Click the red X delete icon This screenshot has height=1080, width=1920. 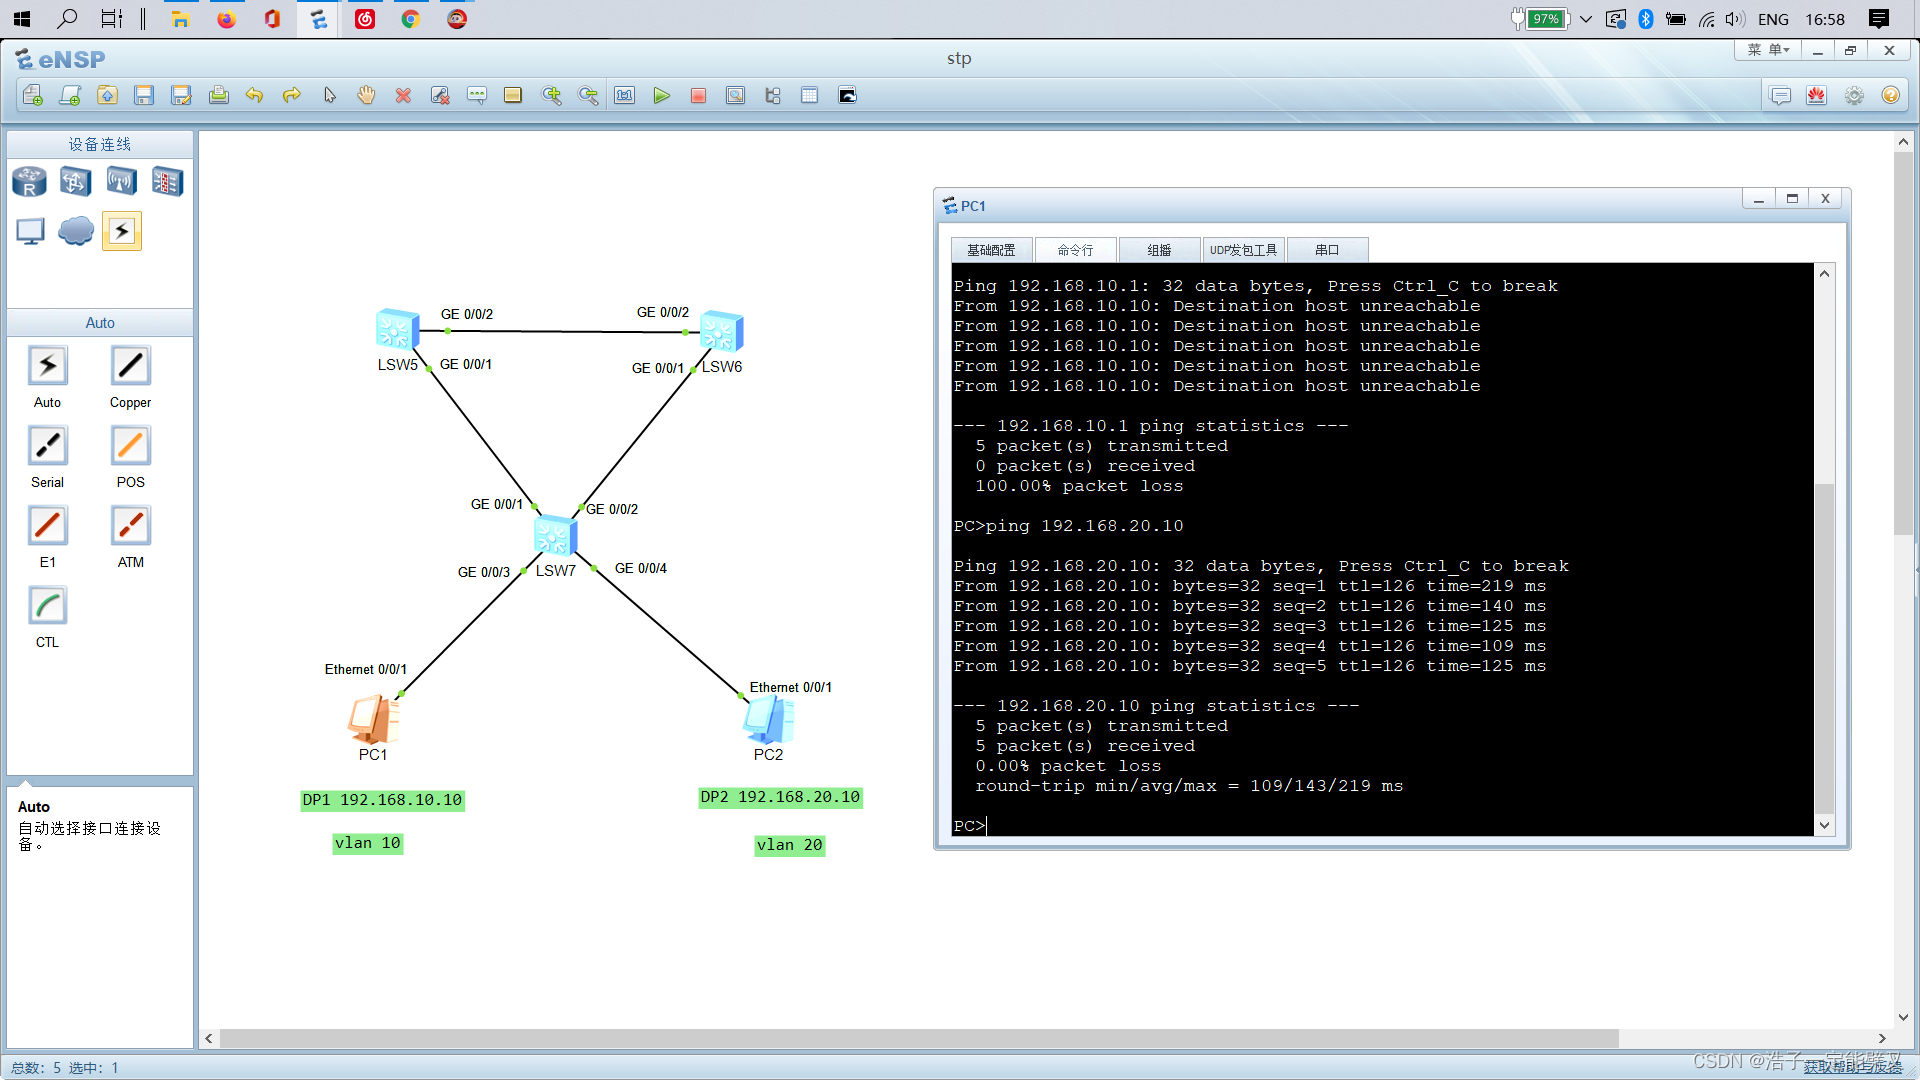click(403, 96)
